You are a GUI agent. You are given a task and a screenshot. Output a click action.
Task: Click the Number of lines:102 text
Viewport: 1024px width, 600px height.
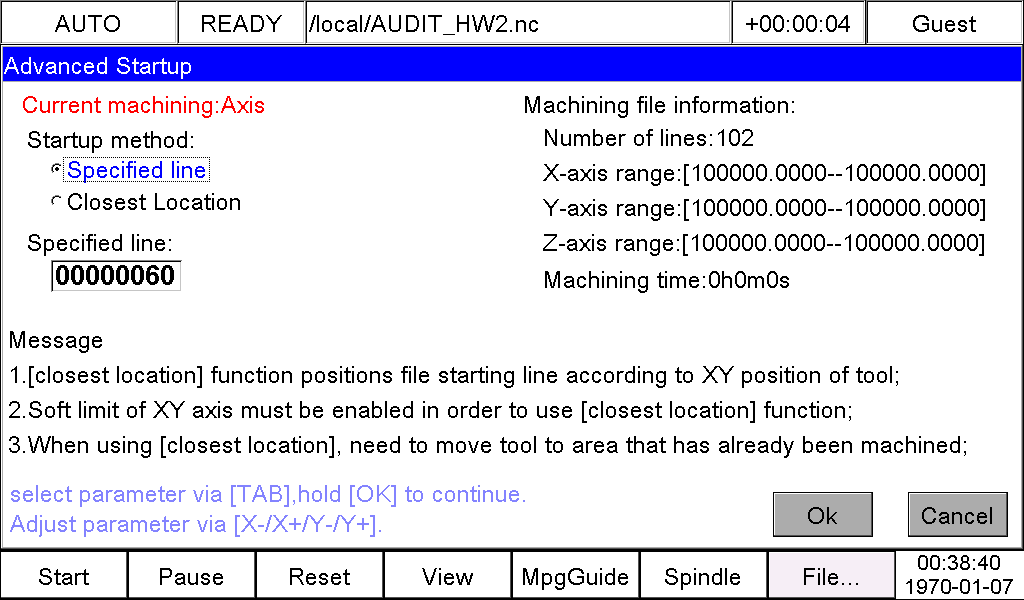(648, 138)
